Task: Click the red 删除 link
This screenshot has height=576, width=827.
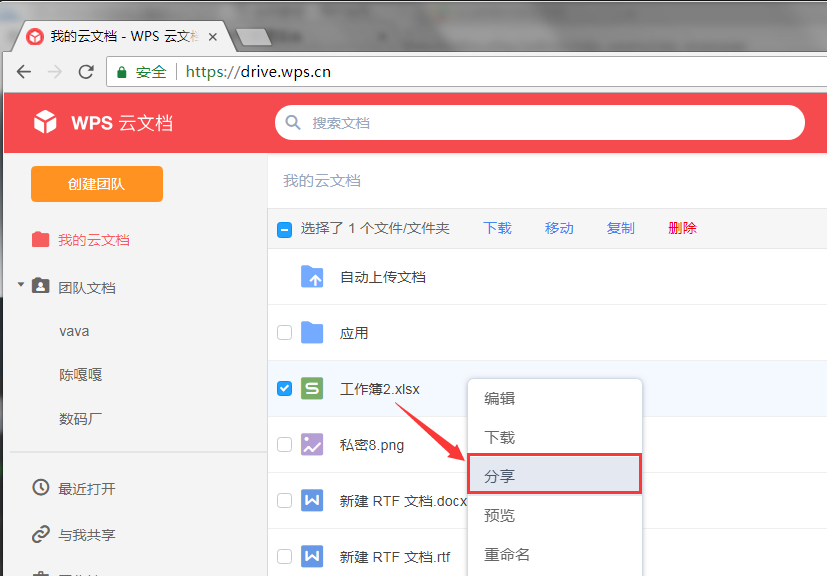Action: tap(682, 228)
